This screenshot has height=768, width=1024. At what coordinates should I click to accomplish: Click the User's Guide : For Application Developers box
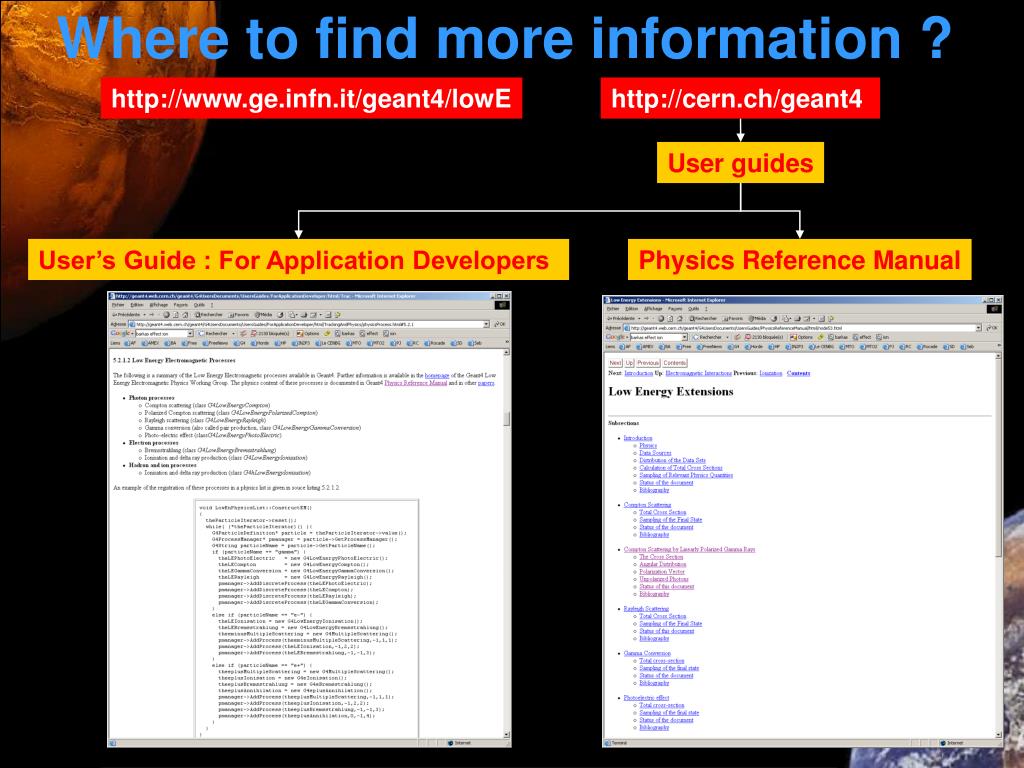click(x=298, y=259)
